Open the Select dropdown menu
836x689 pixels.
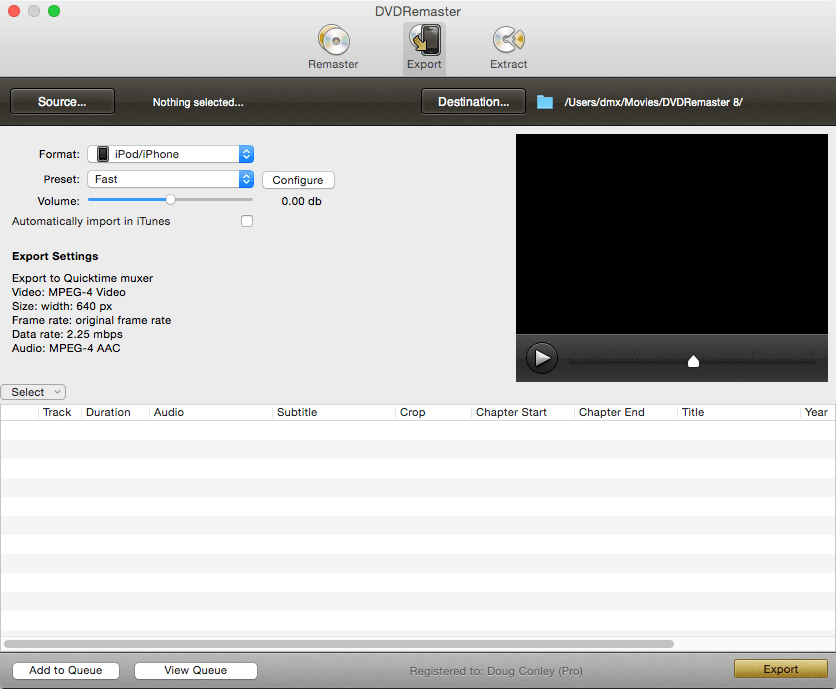33,392
